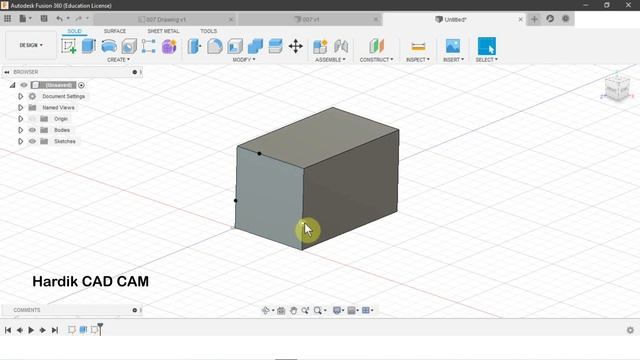
Task: Open the Select dropdown menu
Action: tap(487, 60)
